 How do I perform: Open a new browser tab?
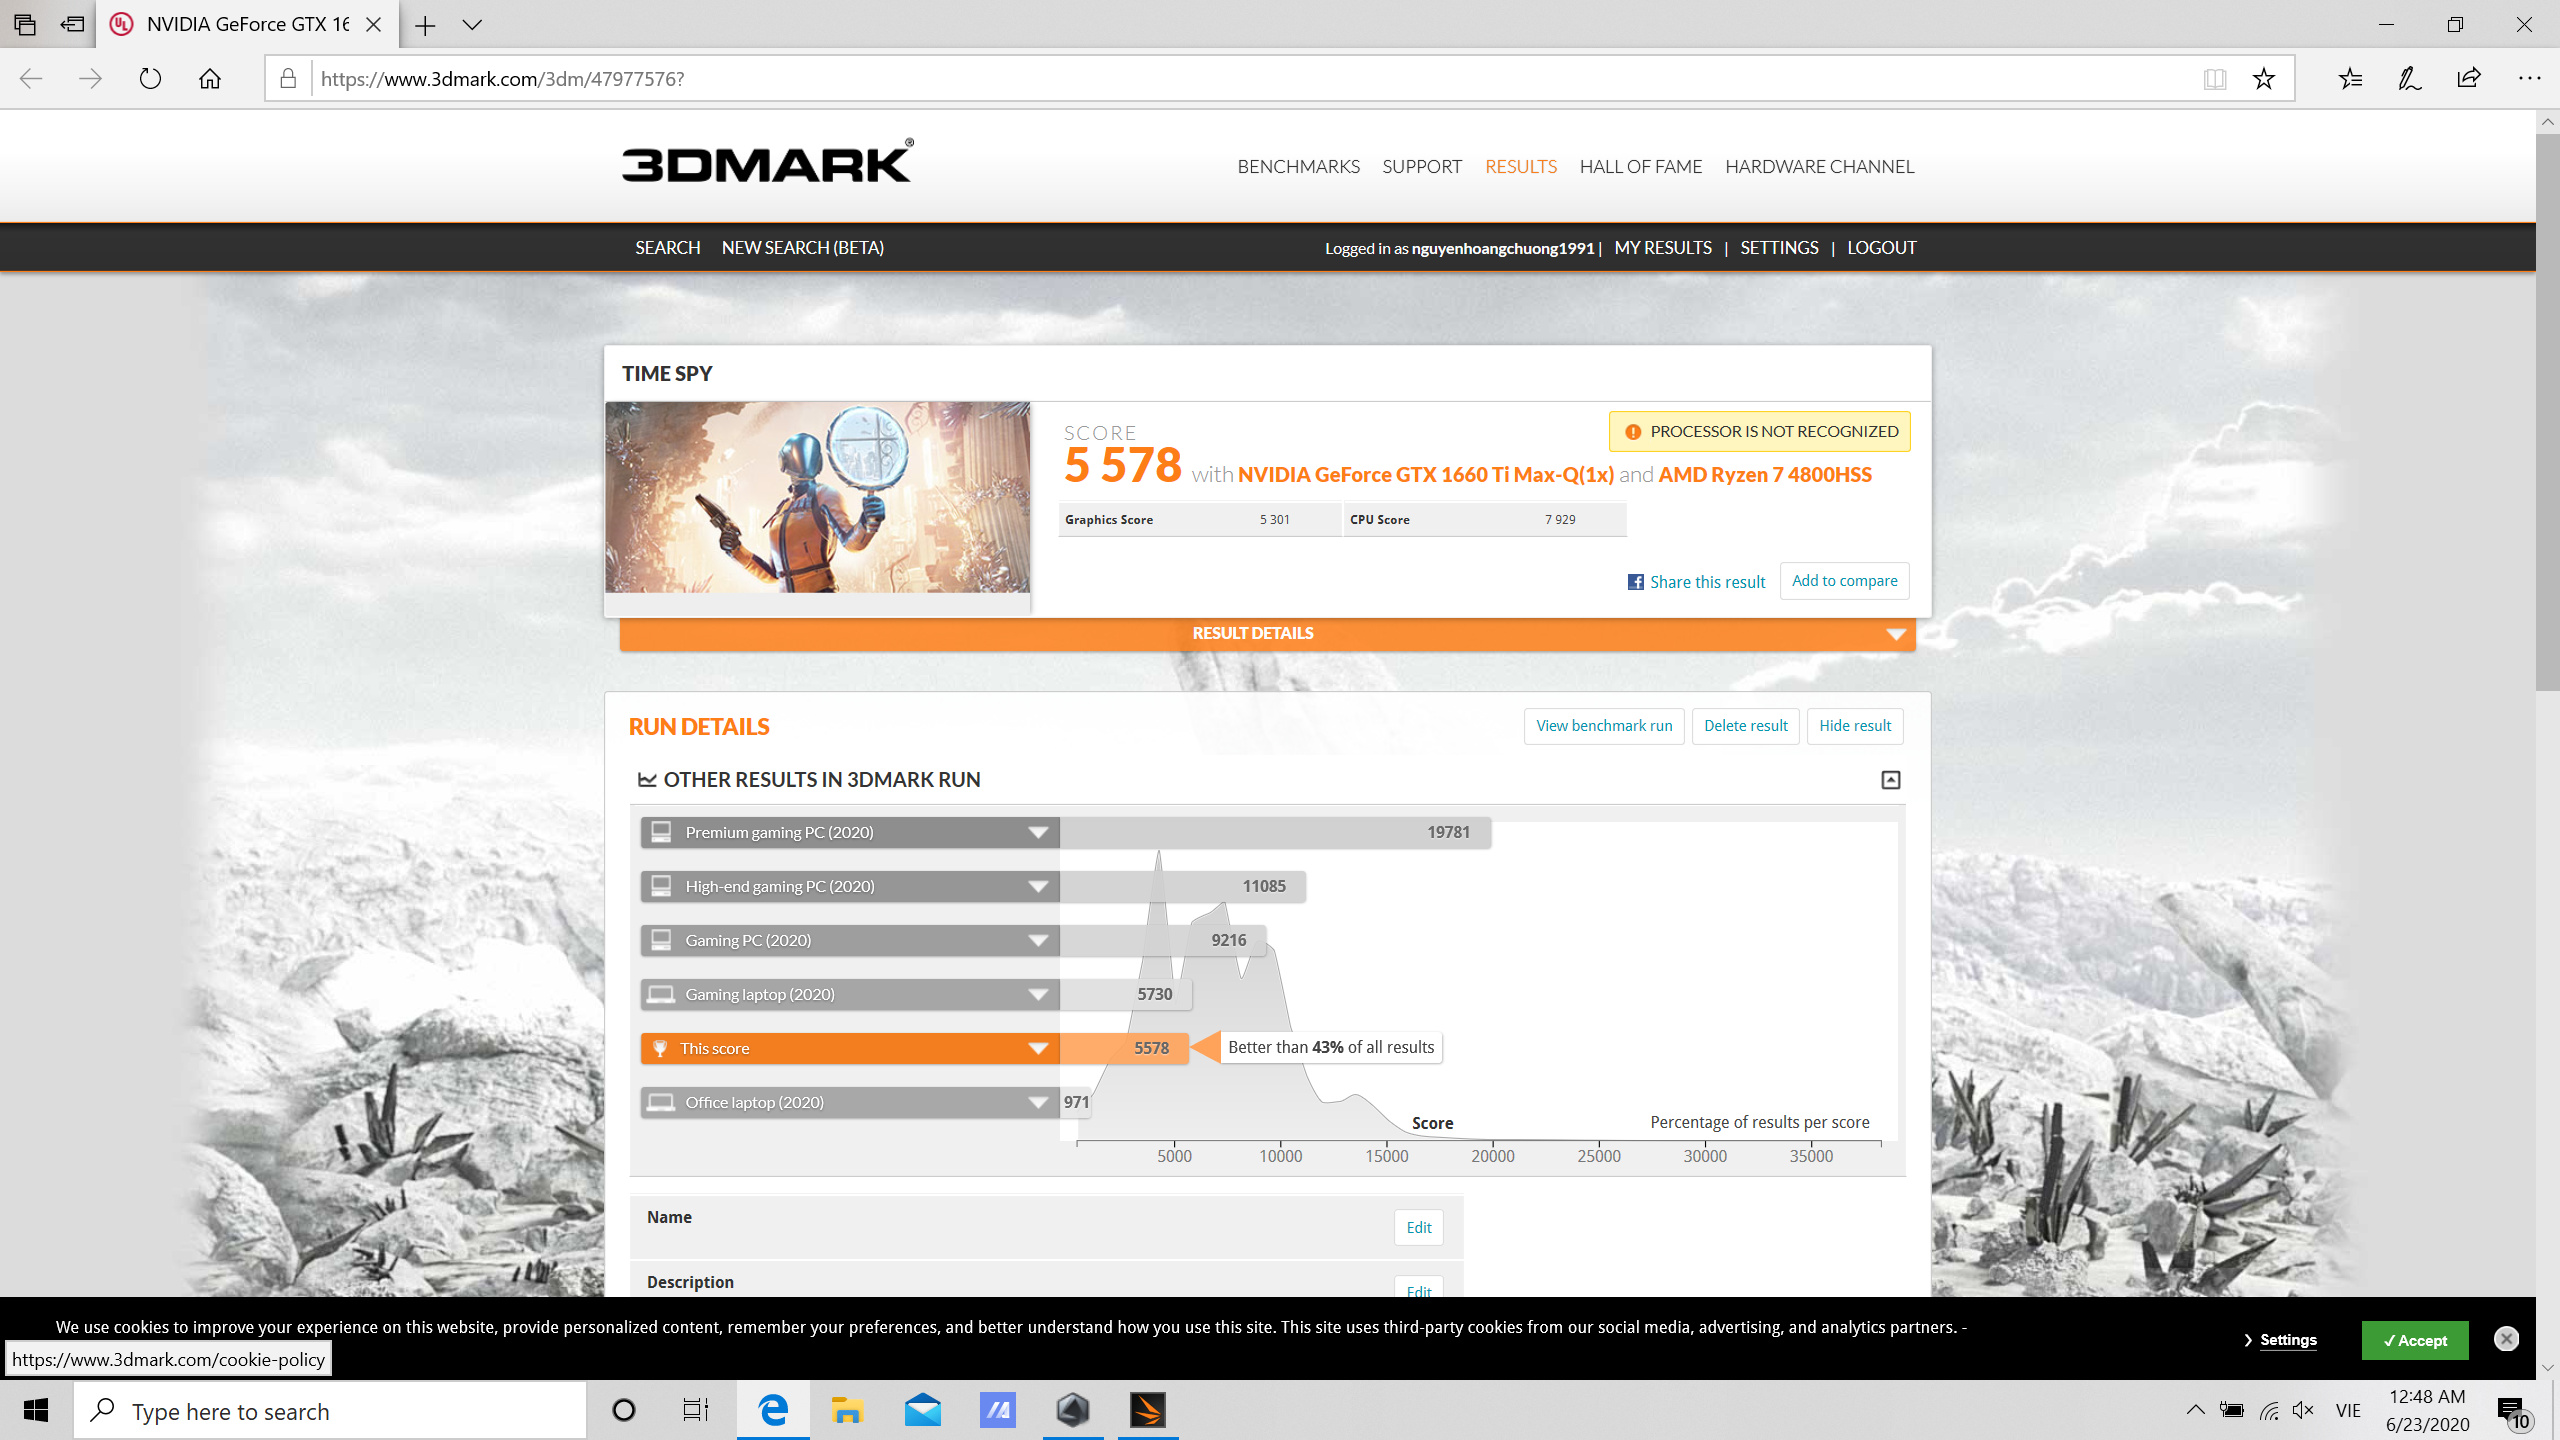(x=425, y=25)
